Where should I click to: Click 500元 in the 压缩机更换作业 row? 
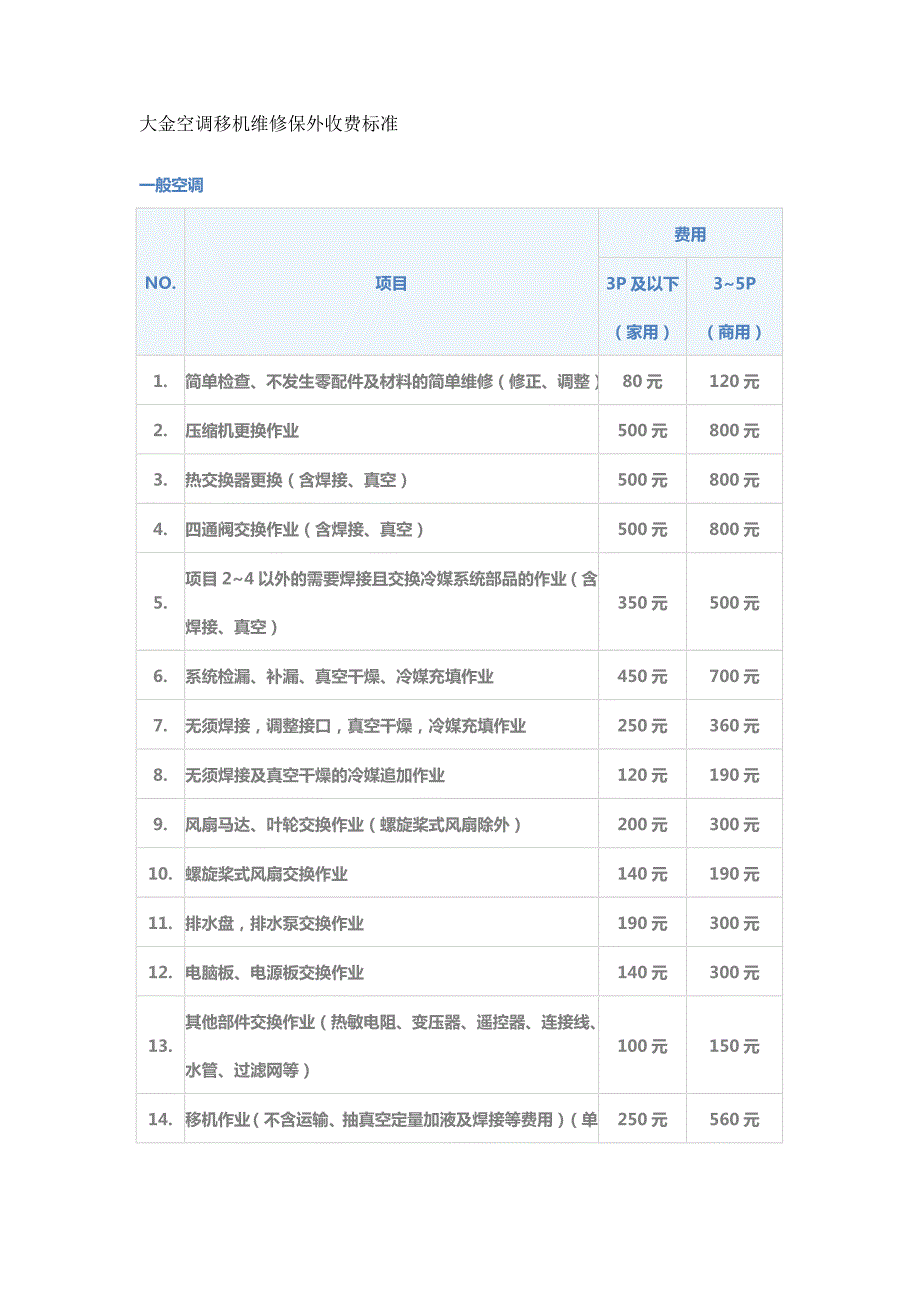pyautogui.click(x=642, y=431)
